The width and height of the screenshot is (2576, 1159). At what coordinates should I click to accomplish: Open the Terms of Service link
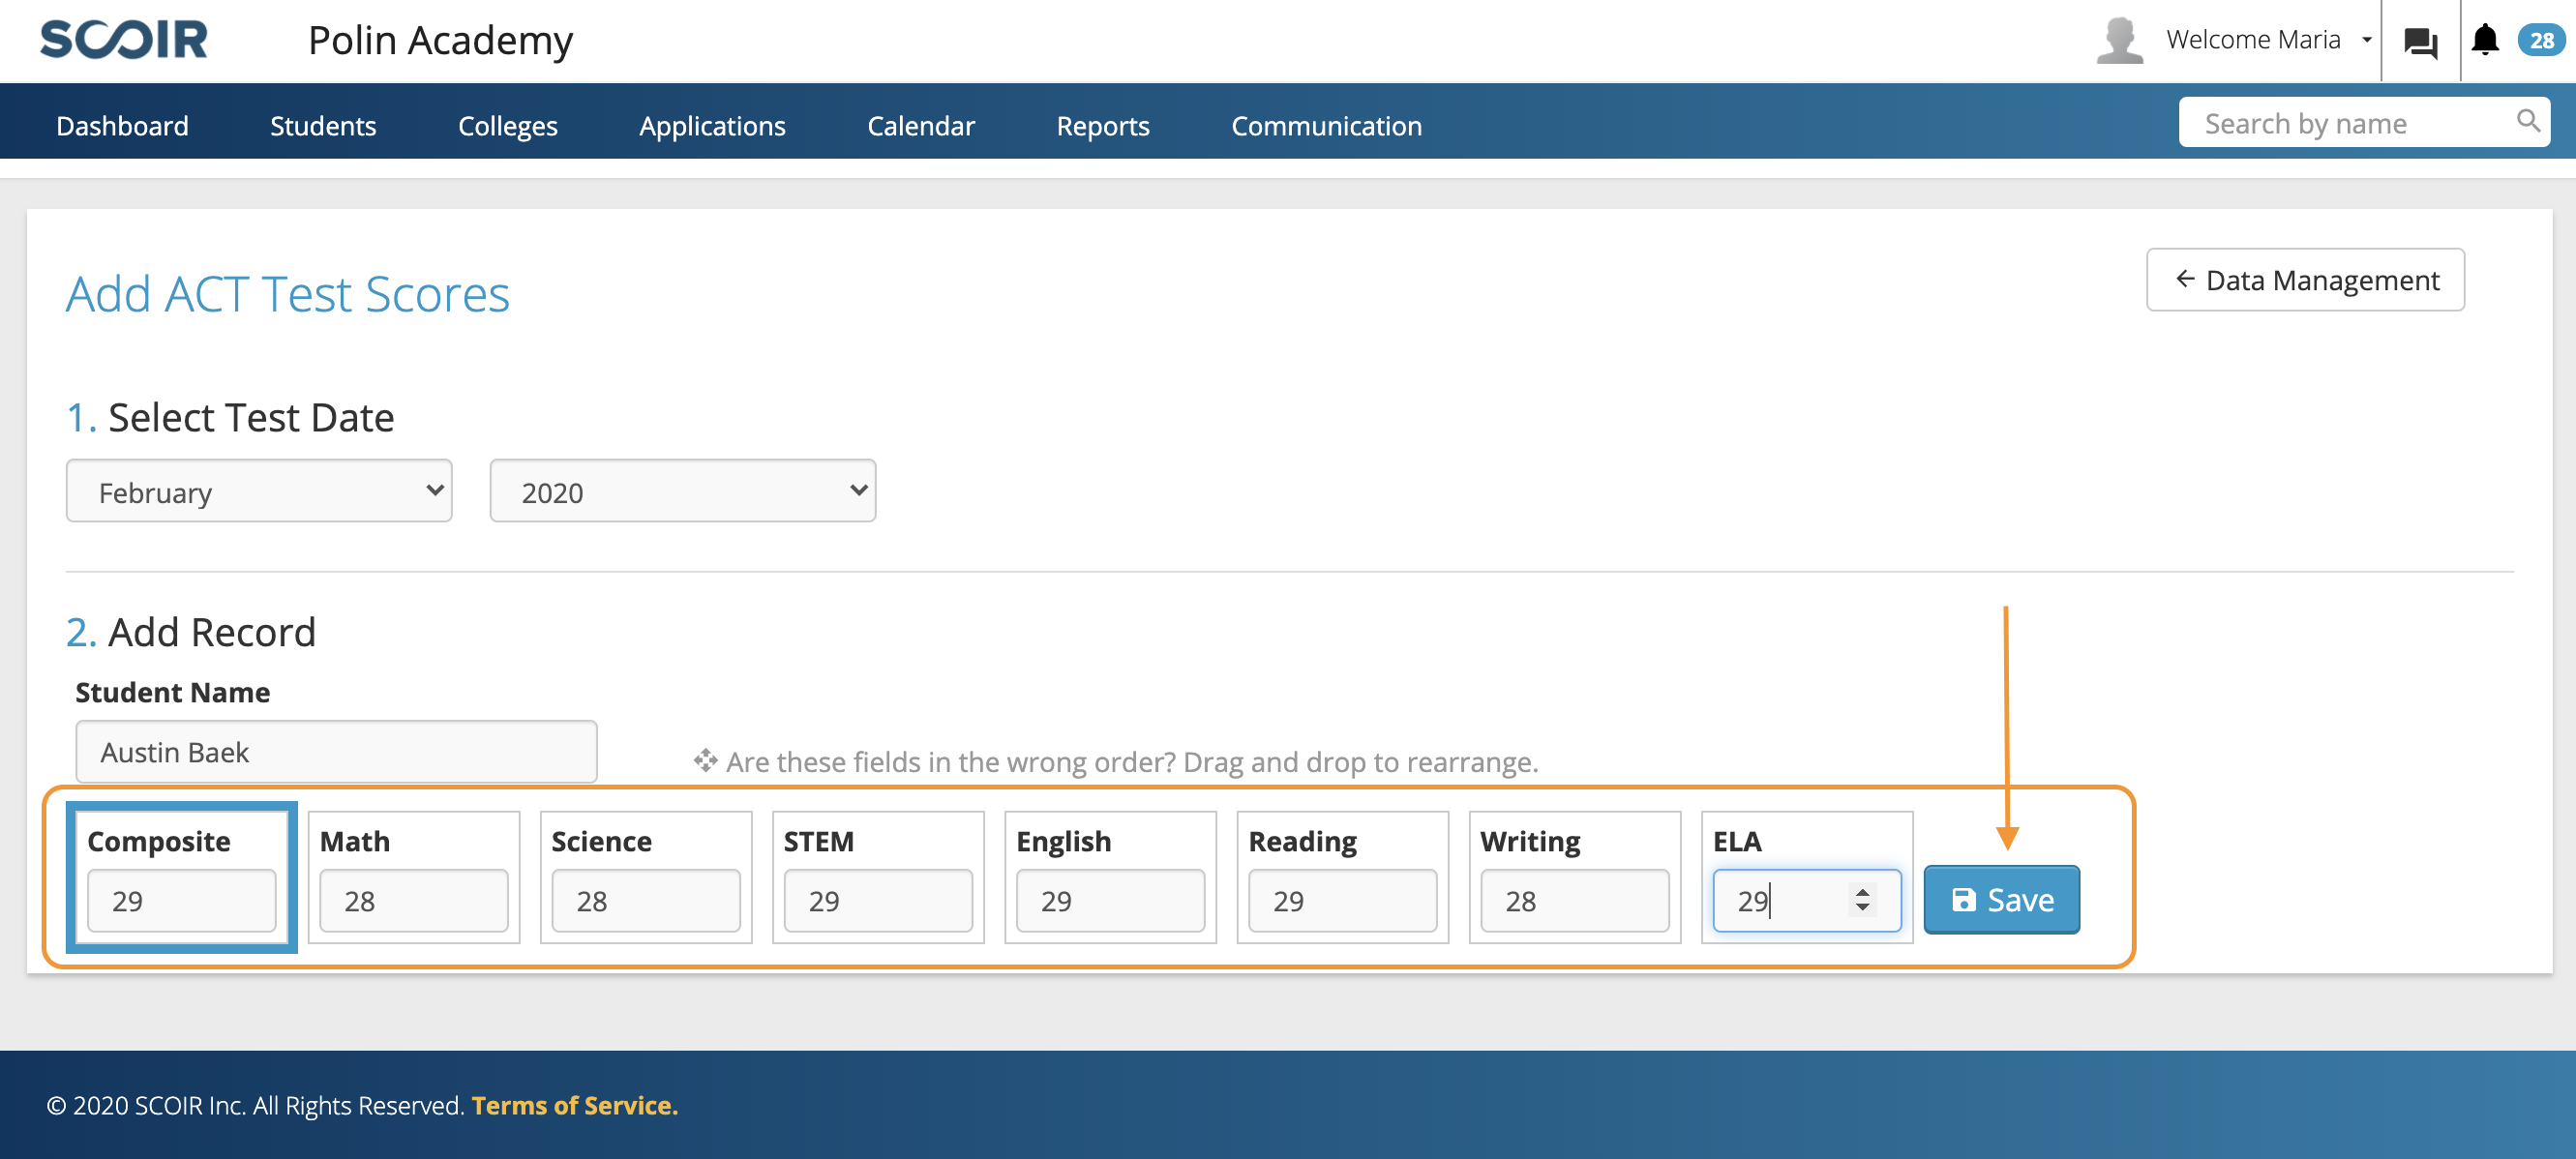click(574, 1105)
